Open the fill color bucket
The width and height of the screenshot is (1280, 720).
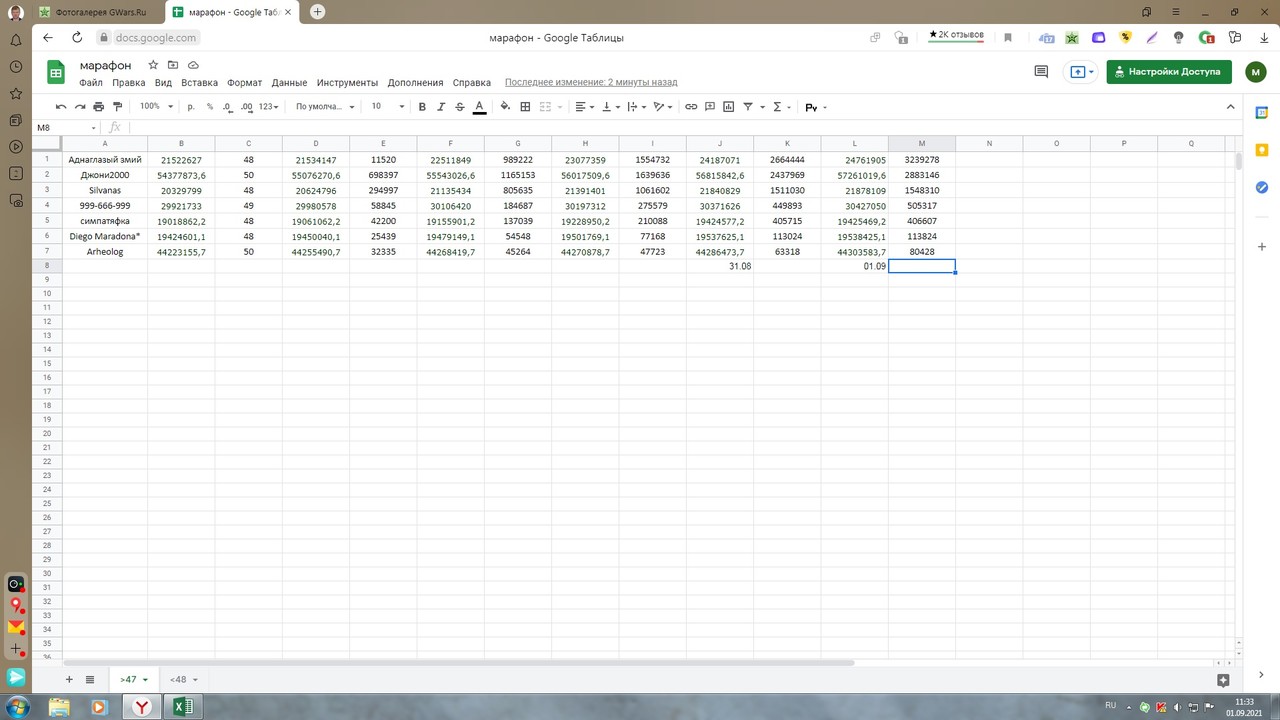(505, 106)
